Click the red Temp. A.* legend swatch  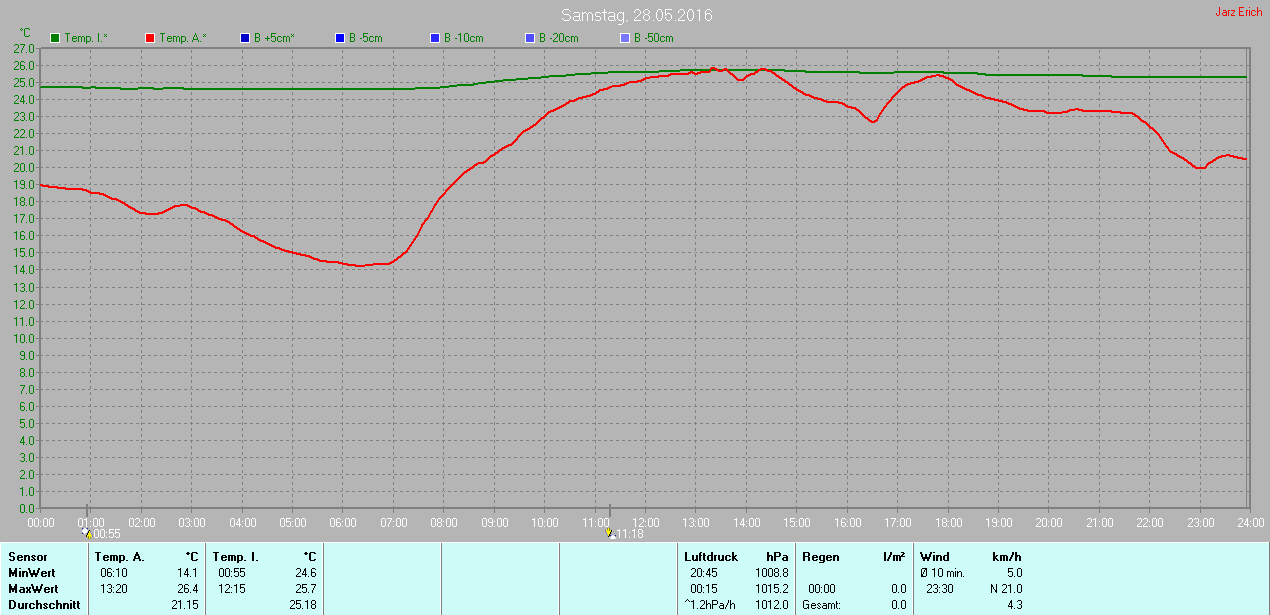pyautogui.click(x=150, y=38)
